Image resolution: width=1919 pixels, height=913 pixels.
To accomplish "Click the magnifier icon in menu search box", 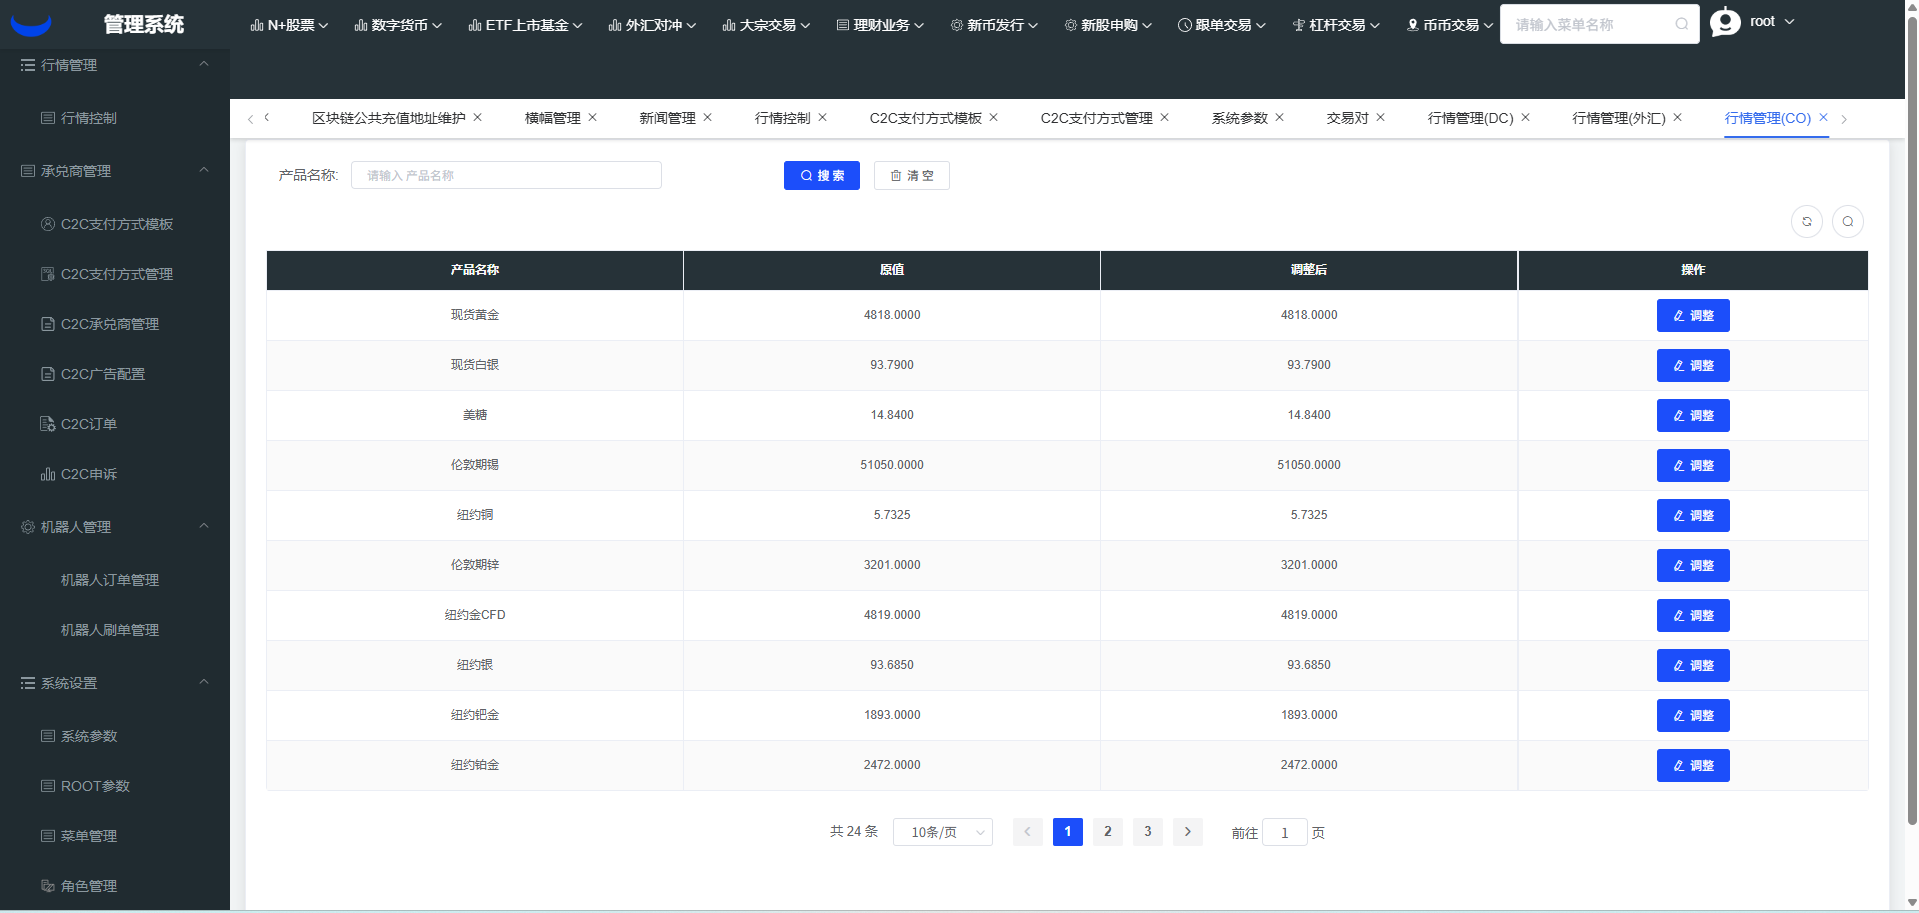I will coord(1681,24).
